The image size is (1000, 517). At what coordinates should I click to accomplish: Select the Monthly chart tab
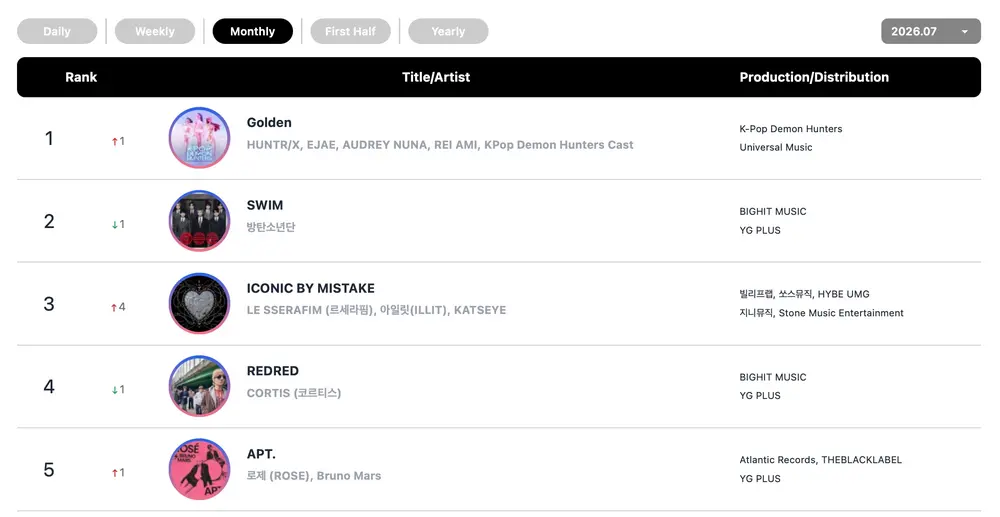(x=253, y=31)
